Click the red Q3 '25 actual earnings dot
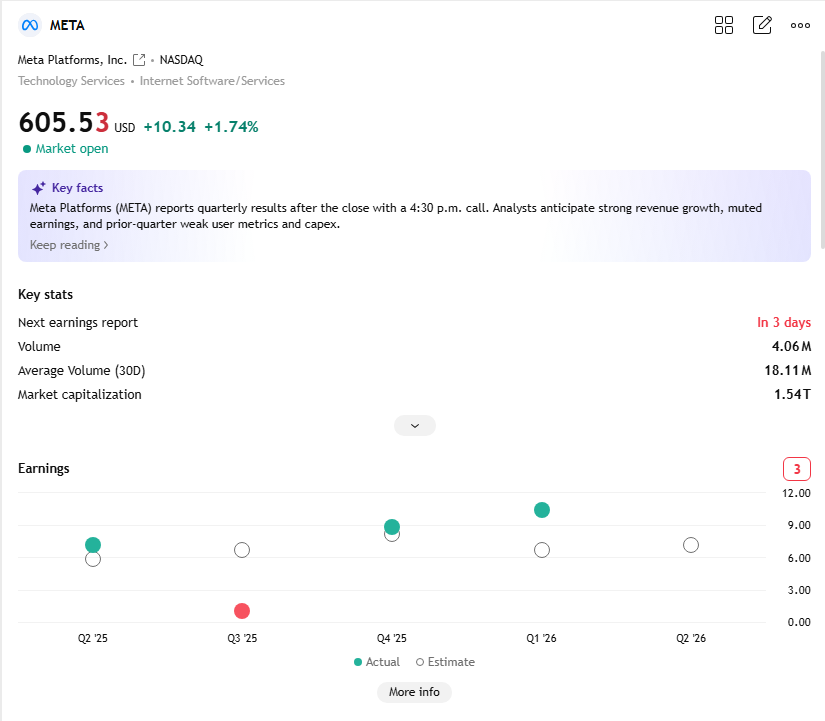 (x=242, y=611)
